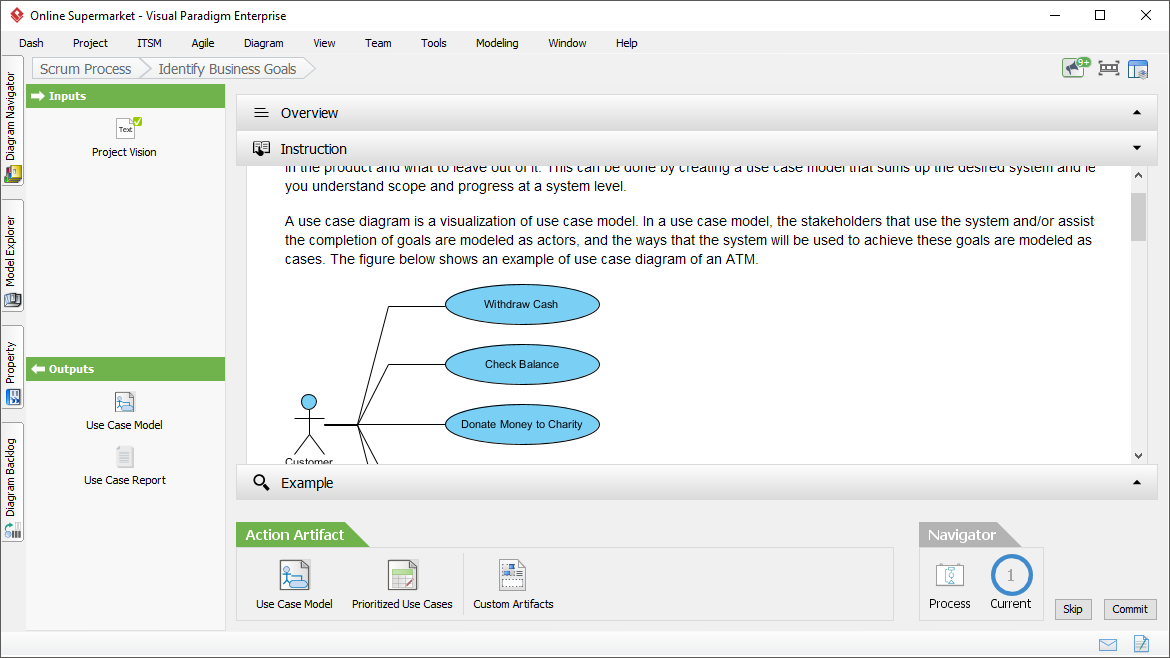Collapse the Instruction section arrow
The height and width of the screenshot is (658, 1170).
point(1136,148)
